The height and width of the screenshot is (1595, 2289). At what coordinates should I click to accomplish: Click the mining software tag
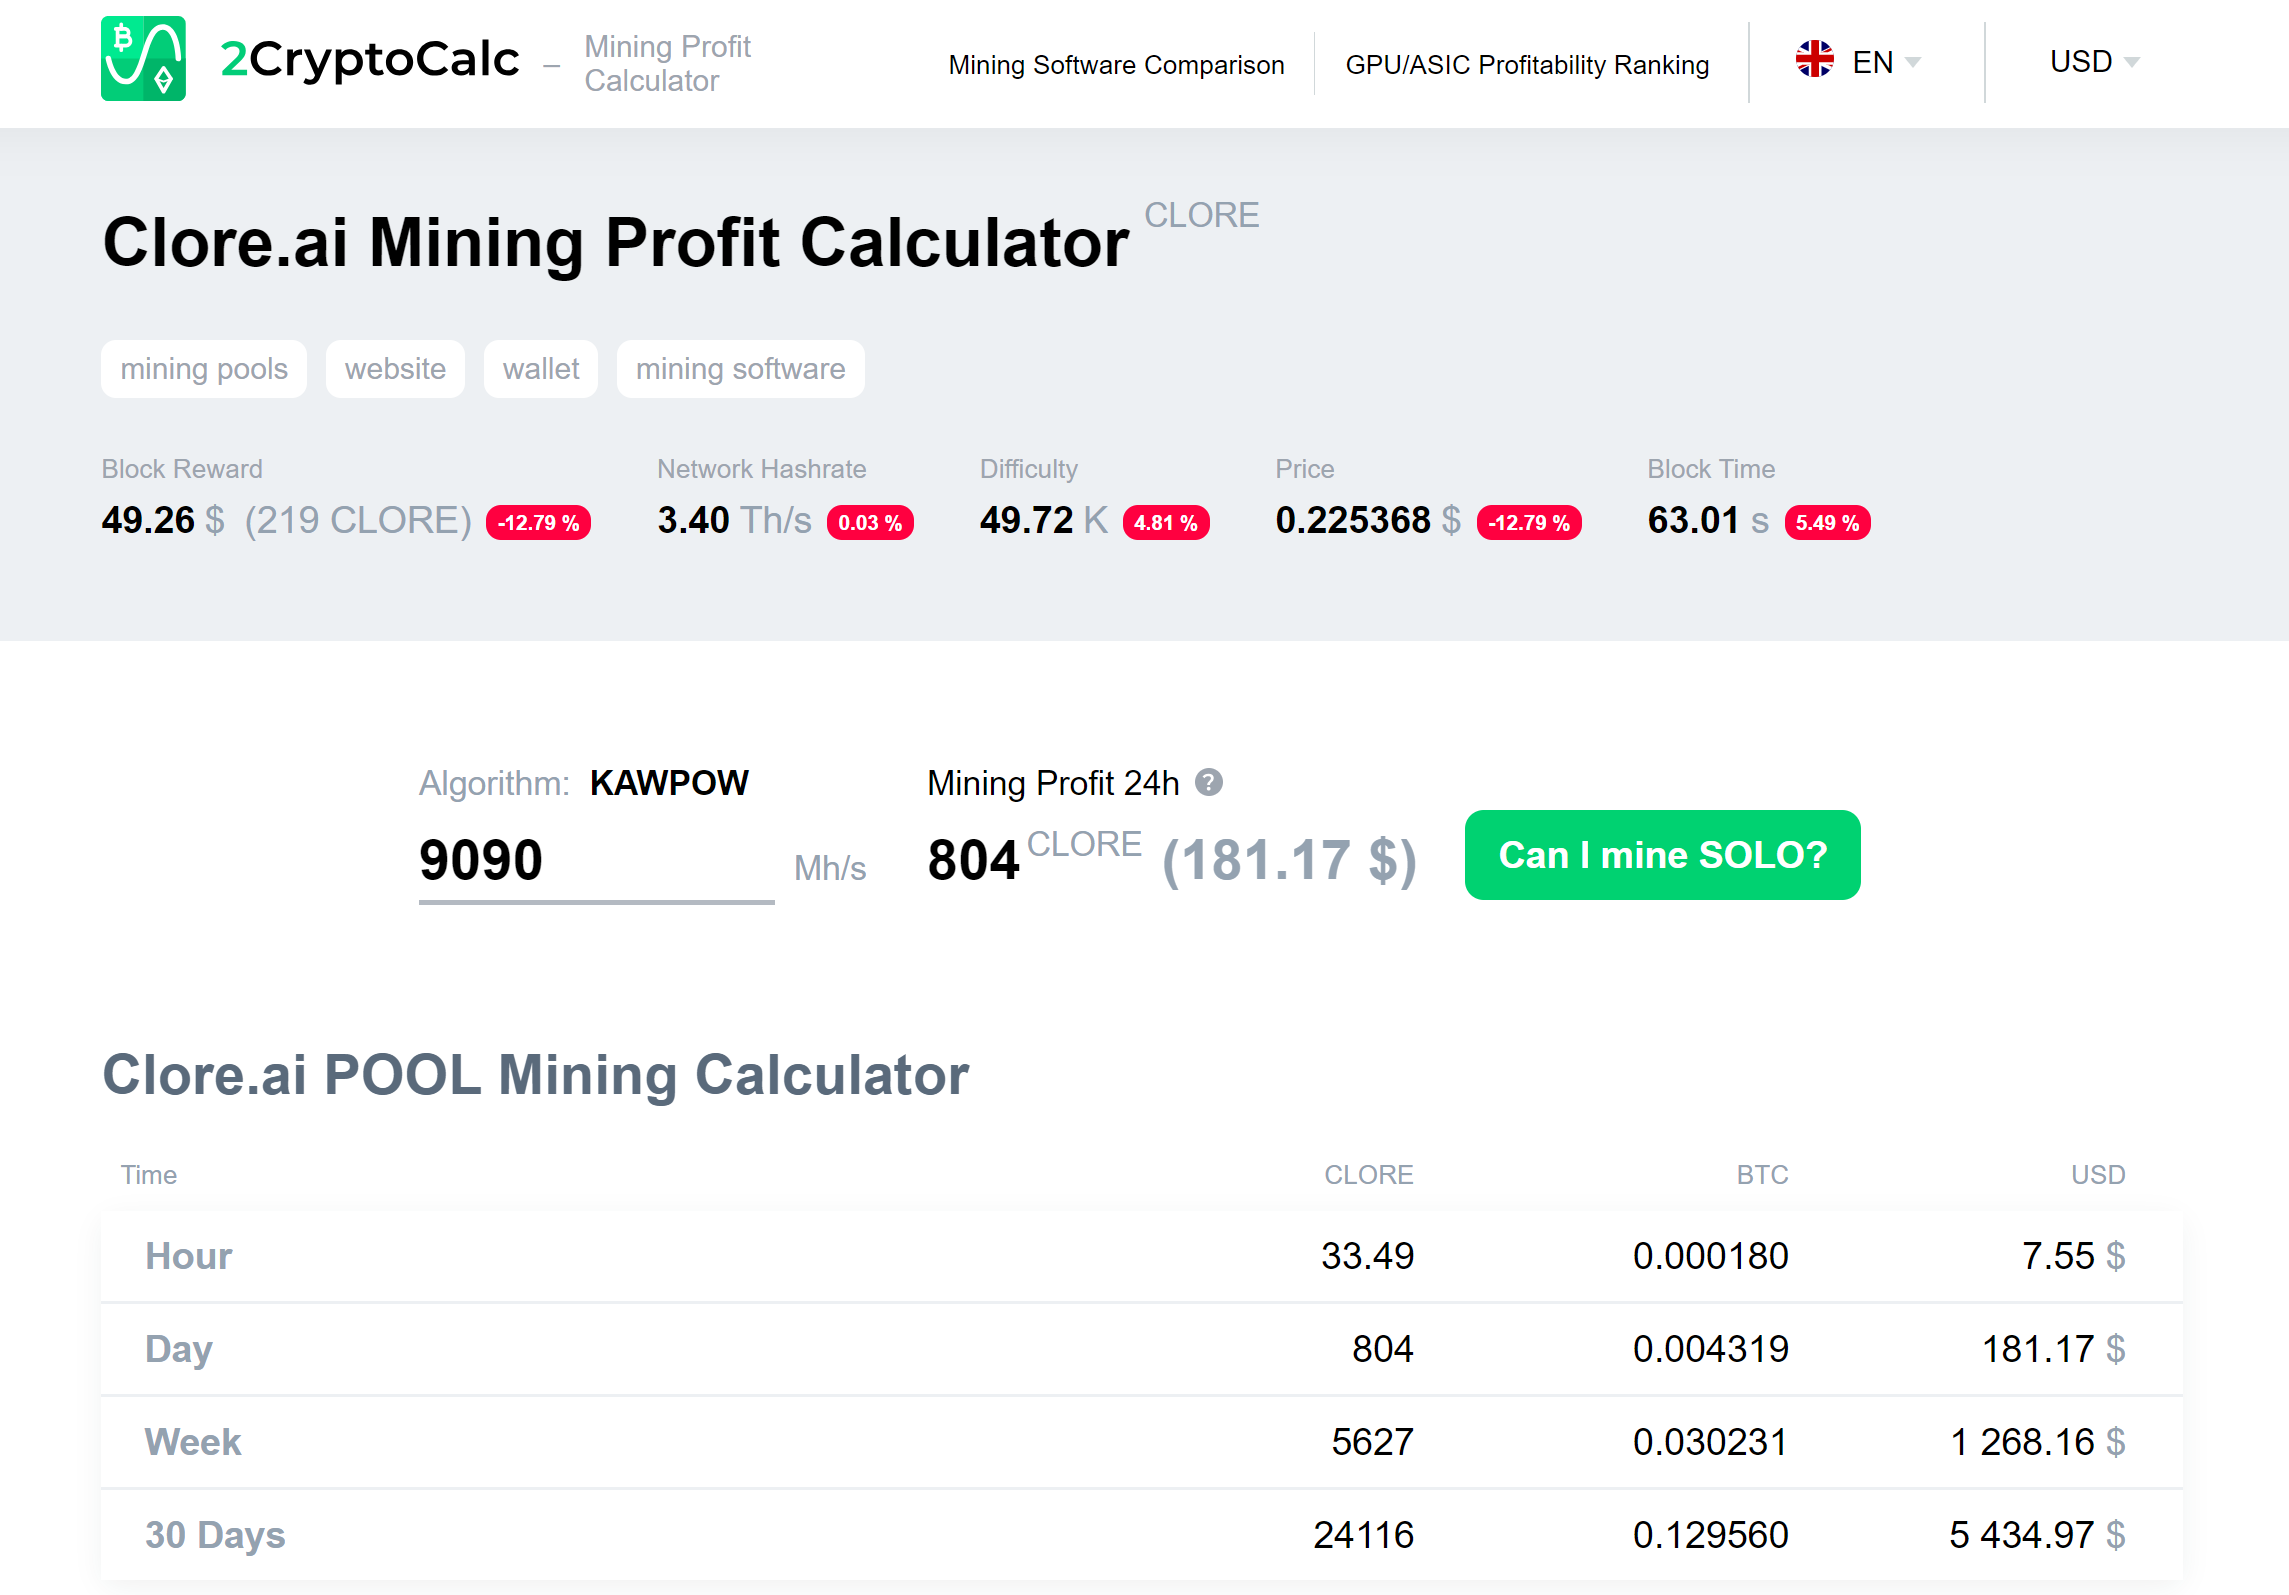click(739, 369)
